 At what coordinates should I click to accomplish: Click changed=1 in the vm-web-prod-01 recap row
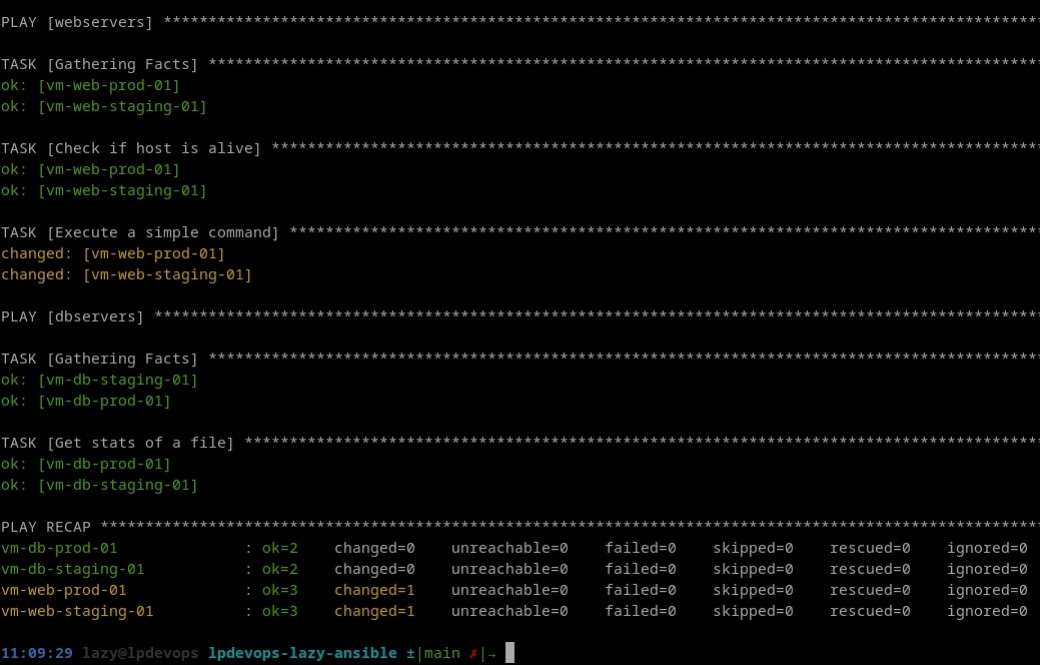tap(375, 590)
